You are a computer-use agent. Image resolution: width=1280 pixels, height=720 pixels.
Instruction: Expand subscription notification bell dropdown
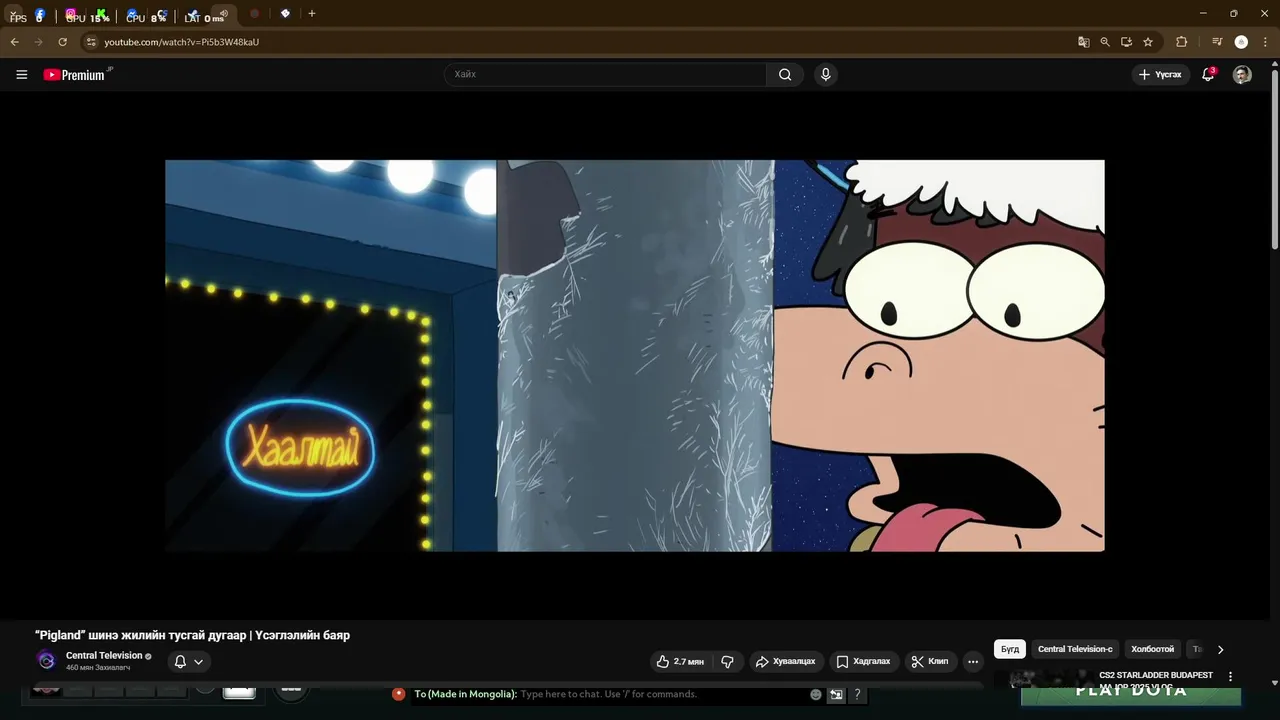188,661
